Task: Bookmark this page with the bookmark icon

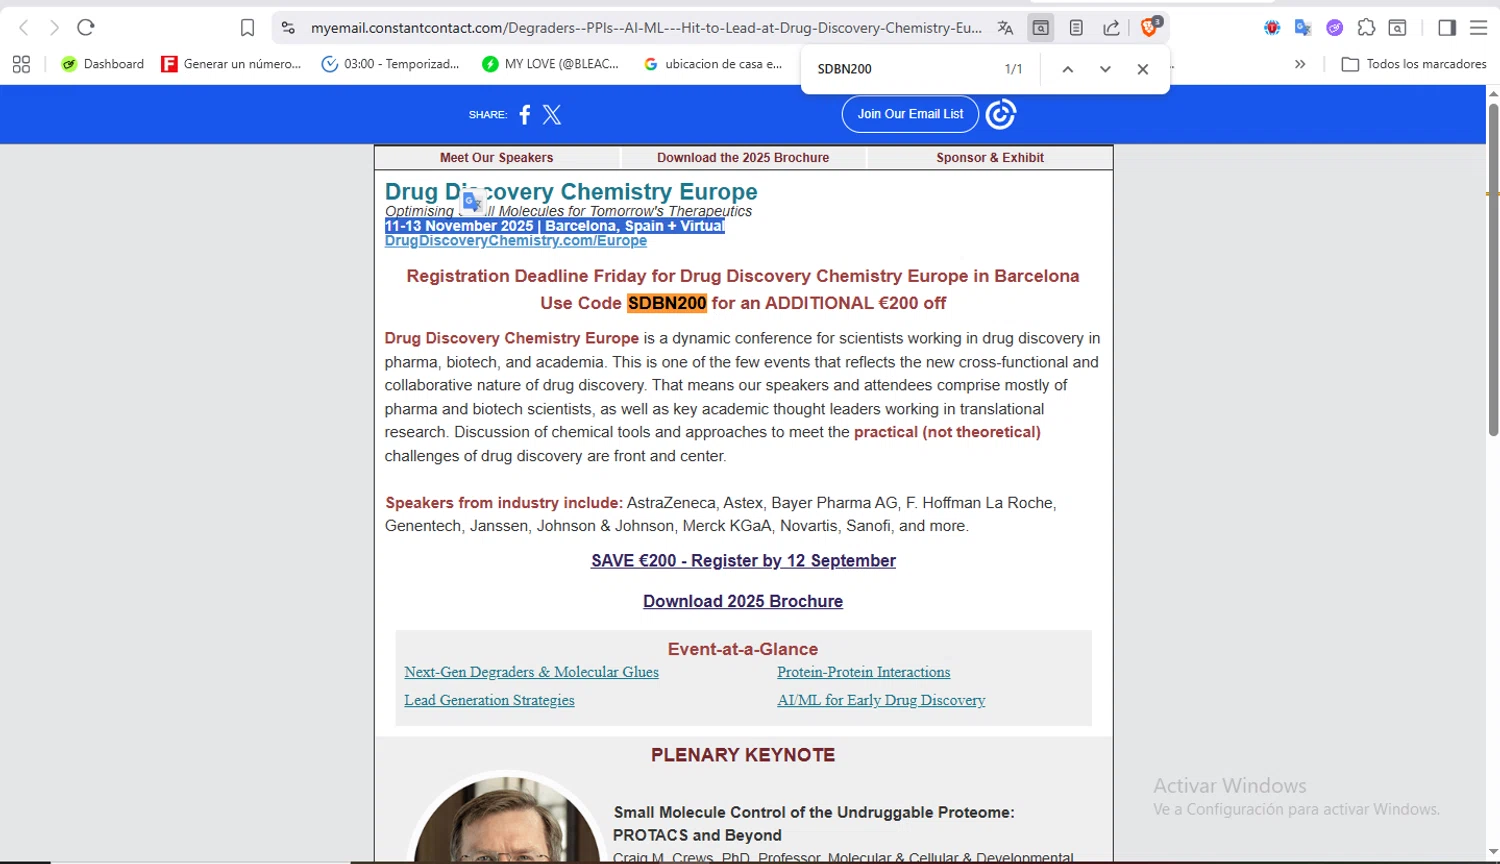Action: [247, 28]
